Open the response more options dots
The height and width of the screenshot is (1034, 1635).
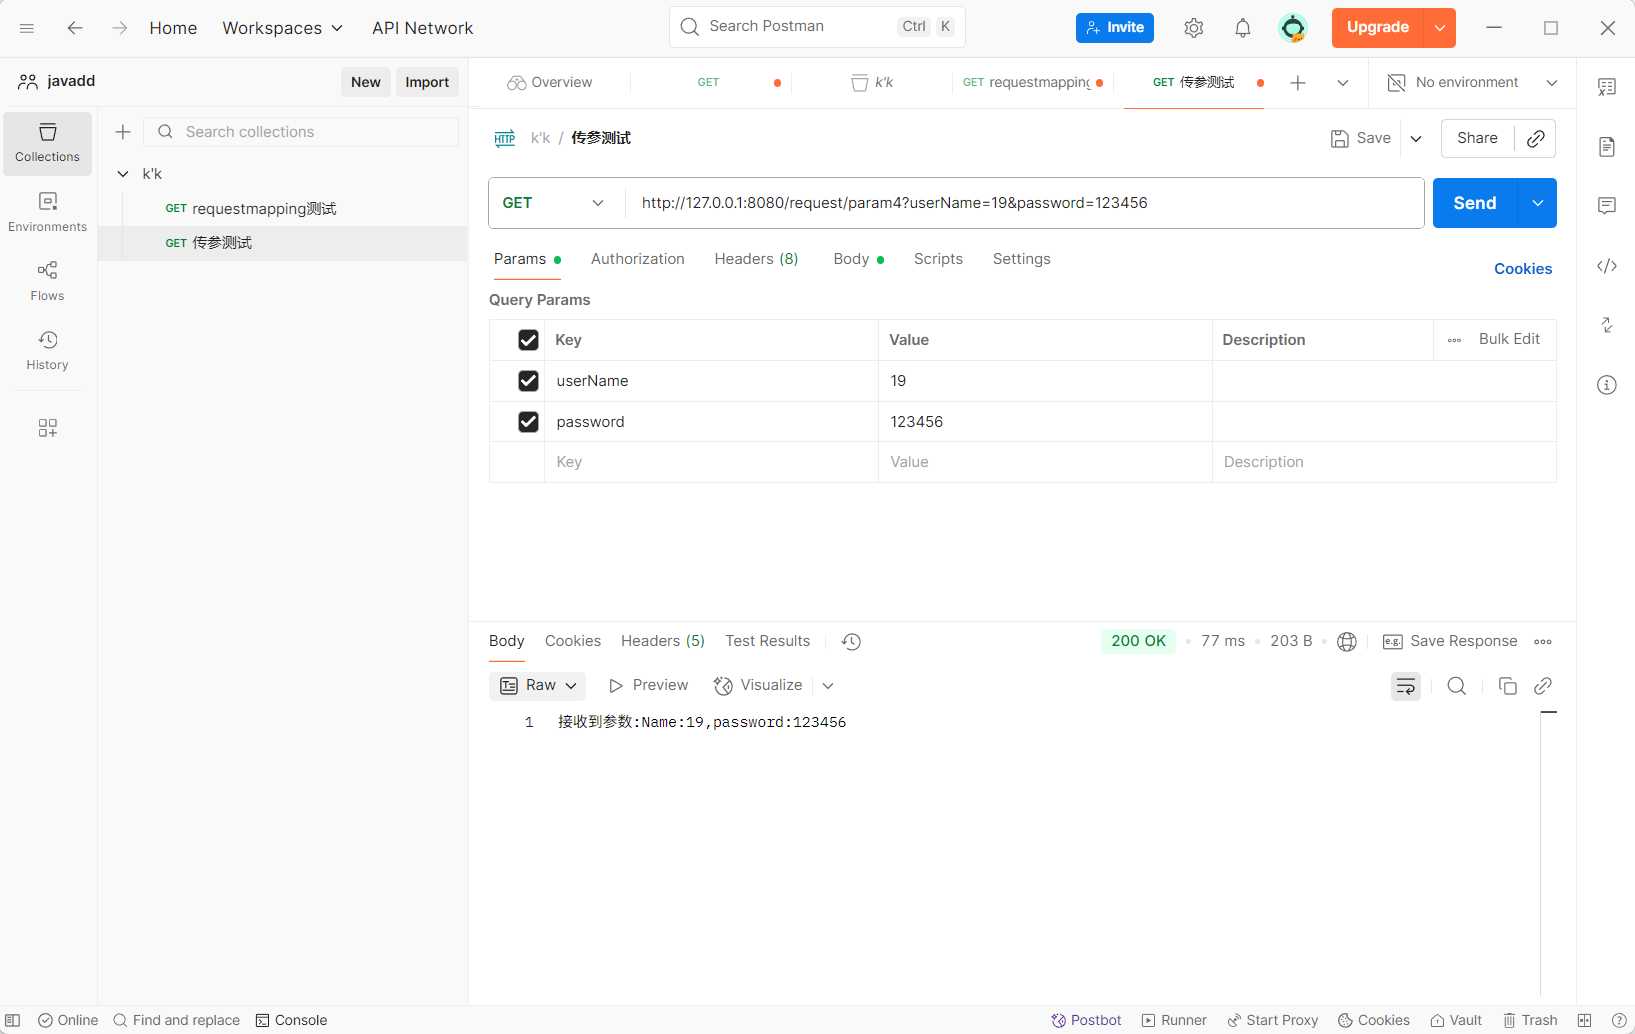point(1543,642)
